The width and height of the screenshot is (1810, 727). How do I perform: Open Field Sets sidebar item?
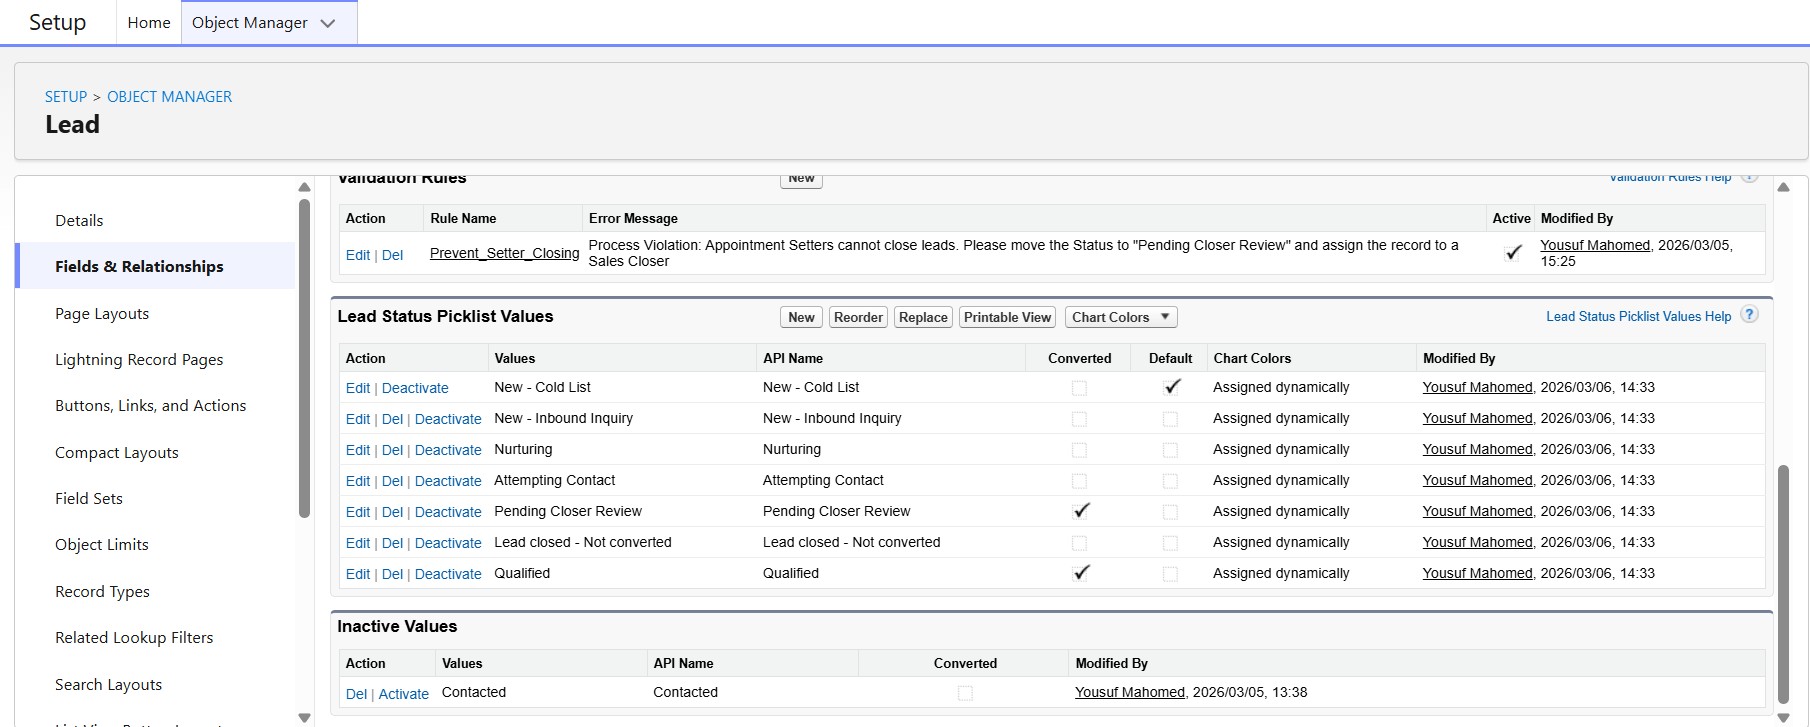click(x=89, y=498)
